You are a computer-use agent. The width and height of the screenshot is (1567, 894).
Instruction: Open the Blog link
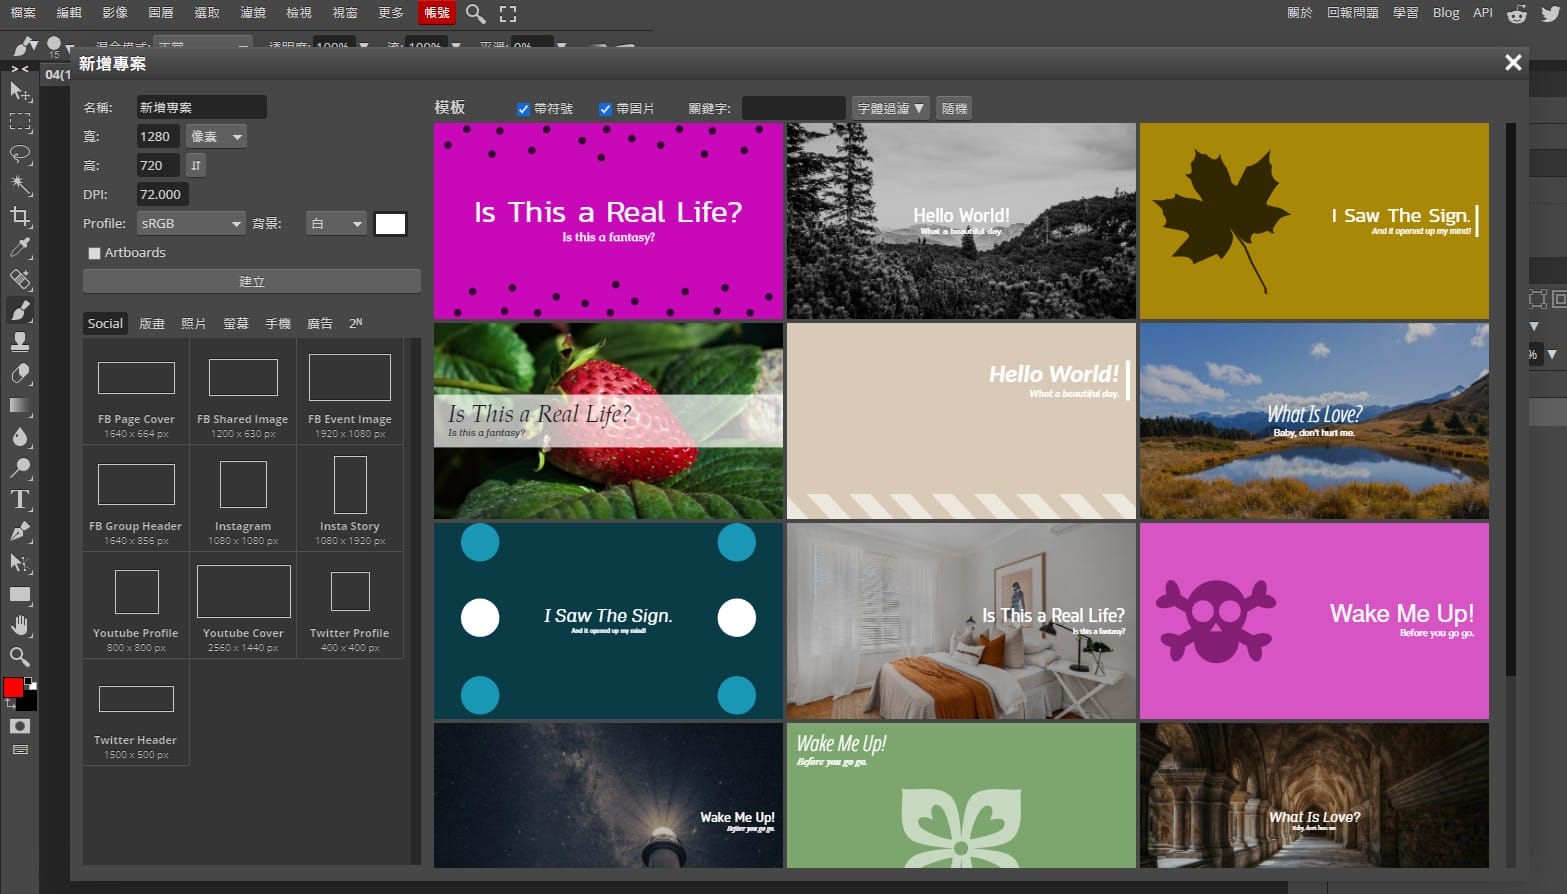pos(1446,13)
